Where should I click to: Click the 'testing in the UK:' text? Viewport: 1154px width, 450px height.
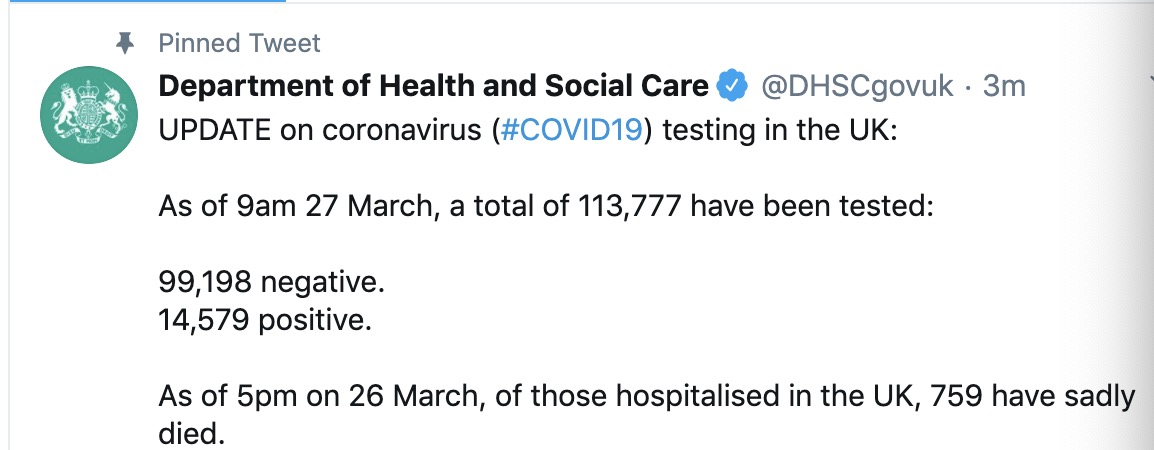tap(780, 131)
